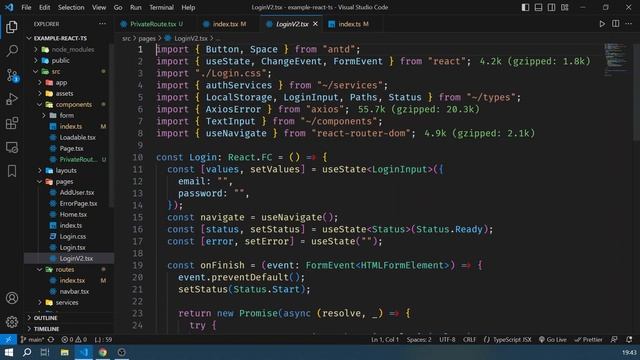Click Spaces: 2 indentation setting

[419, 340]
